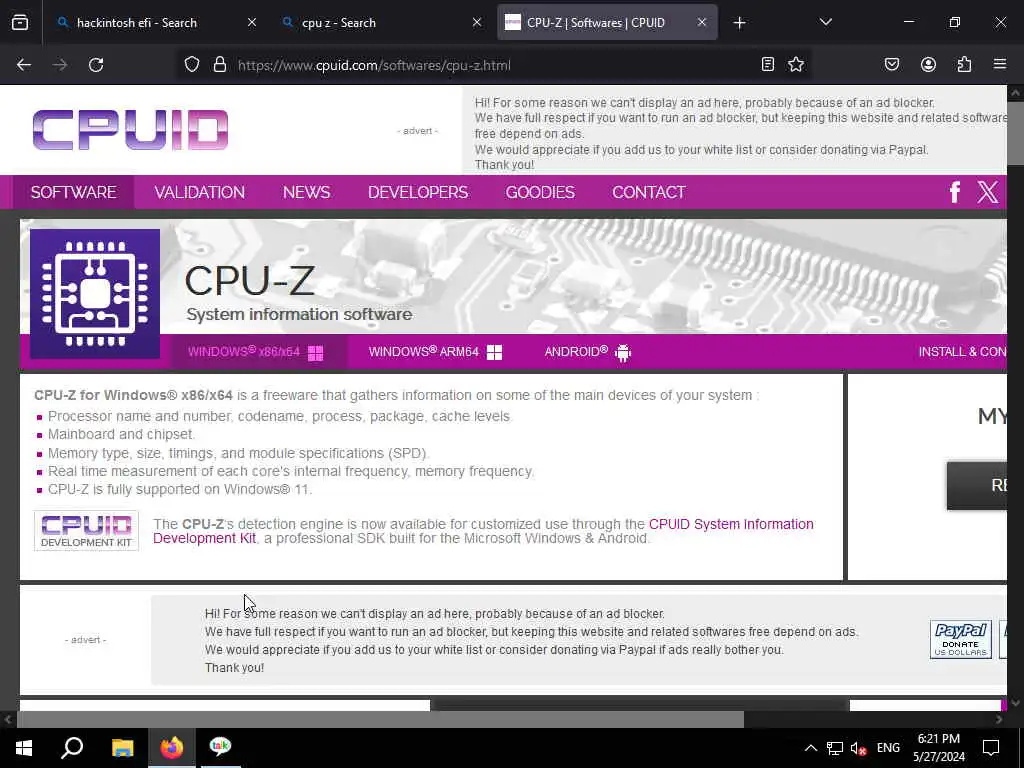Viewport: 1024px width, 768px height.
Task: Show hidden tray icons chevron
Action: 810,748
